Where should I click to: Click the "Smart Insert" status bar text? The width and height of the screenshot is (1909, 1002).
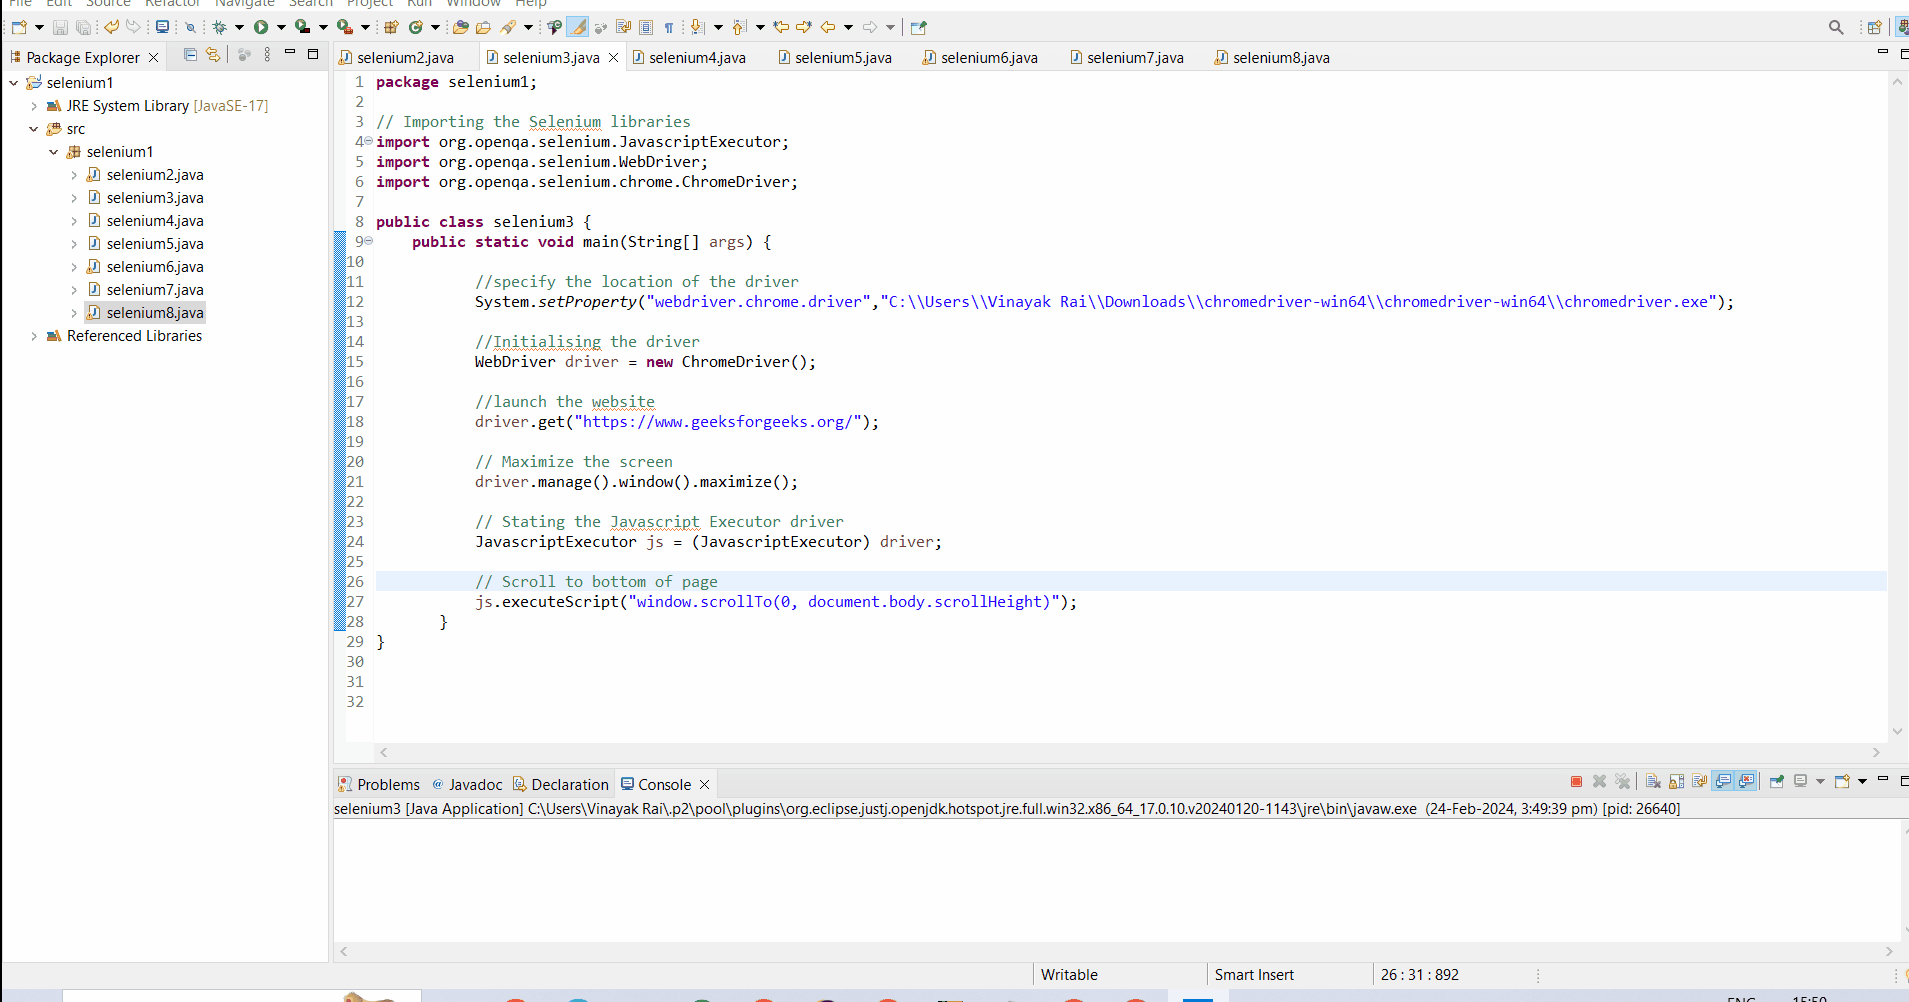[x=1254, y=975]
